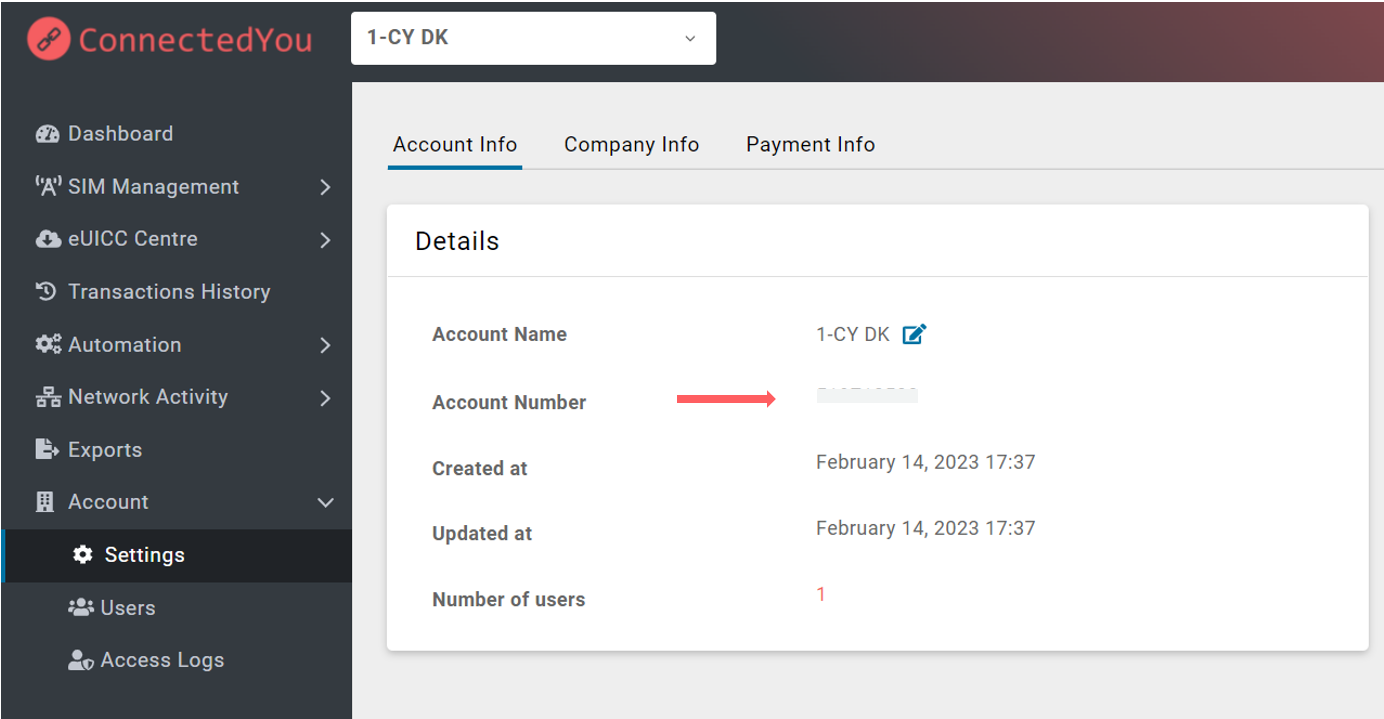Click the SIM Management antenna icon
This screenshot has height=719, width=1384.
click(x=47, y=187)
